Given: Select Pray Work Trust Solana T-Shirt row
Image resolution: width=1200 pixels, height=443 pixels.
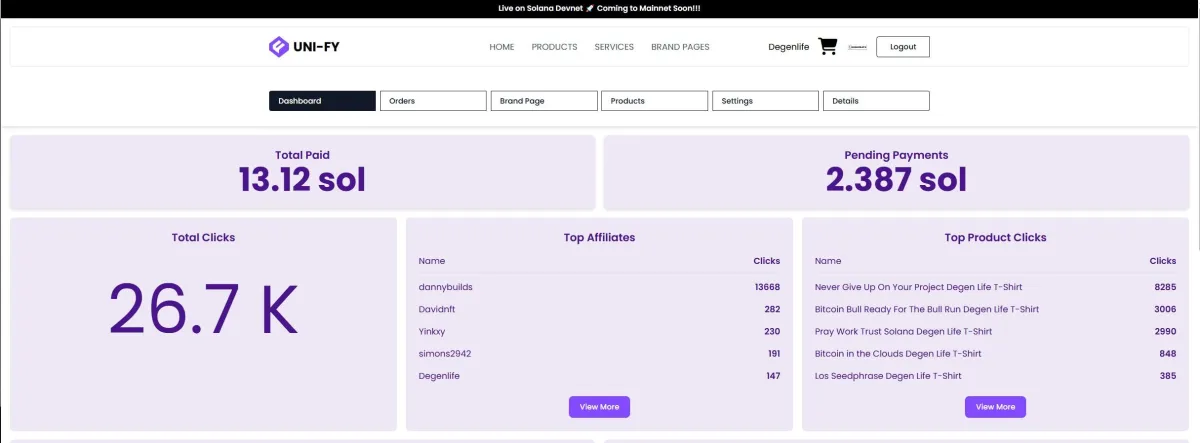Looking at the screenshot, I should (995, 331).
